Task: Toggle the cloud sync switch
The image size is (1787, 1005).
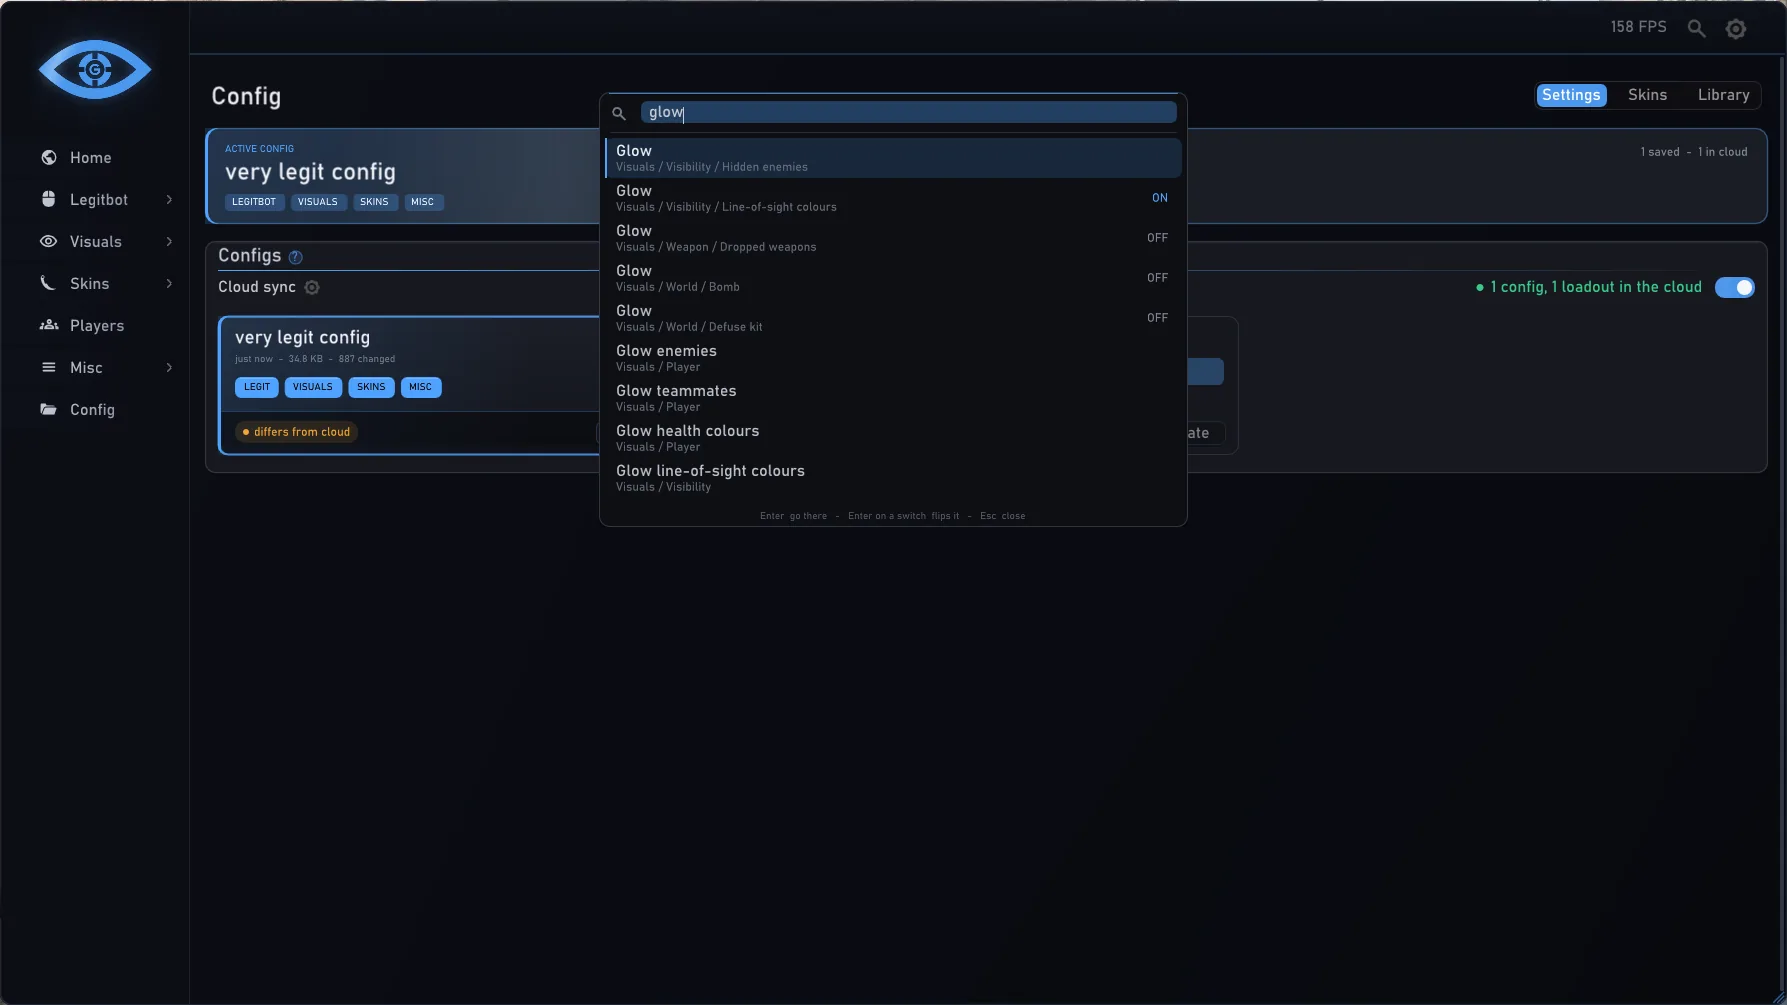Action: point(1734,287)
